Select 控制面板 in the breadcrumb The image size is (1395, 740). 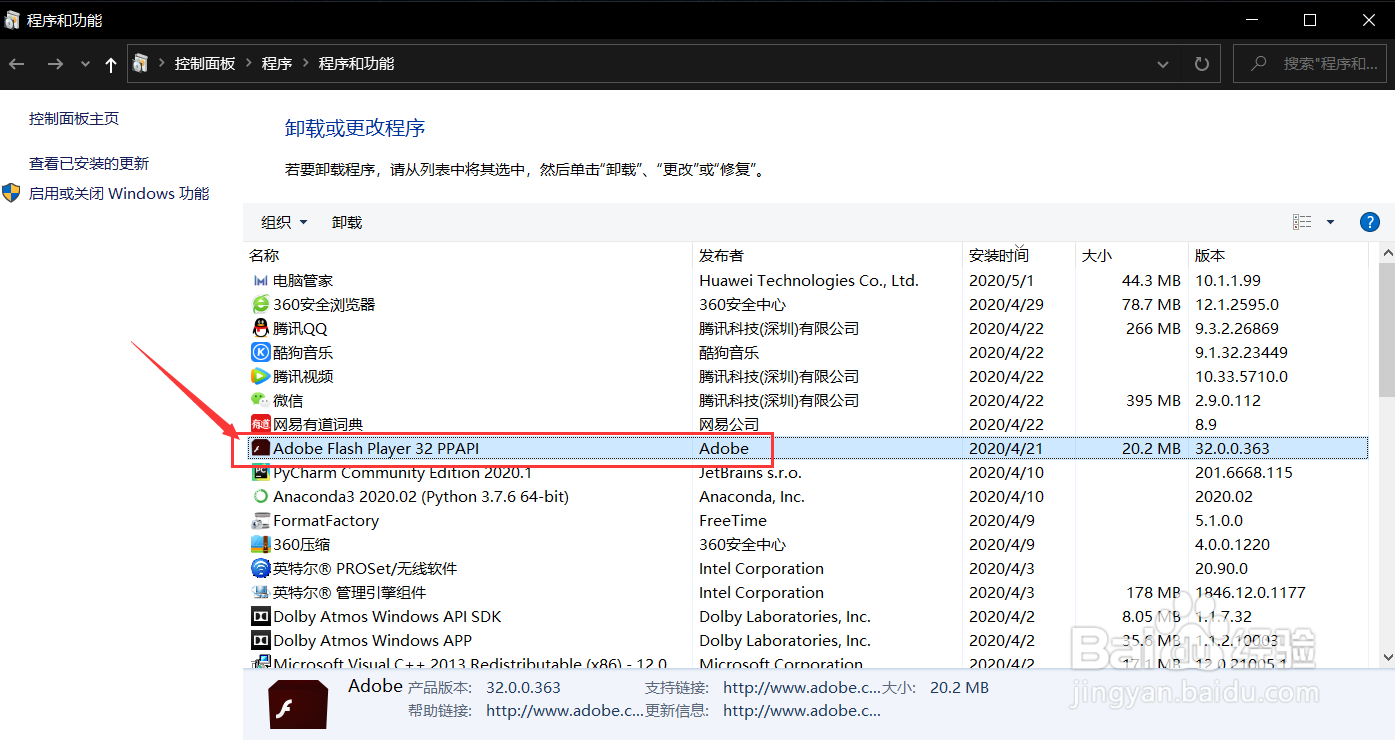[205, 64]
